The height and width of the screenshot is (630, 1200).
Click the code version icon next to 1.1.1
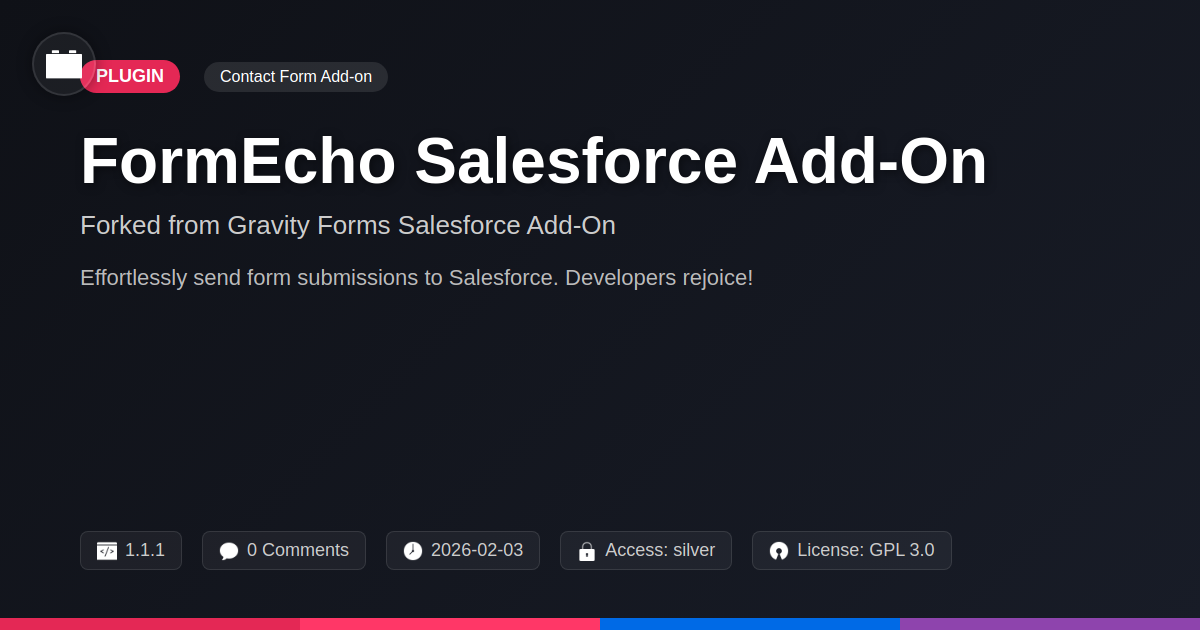click(107, 551)
